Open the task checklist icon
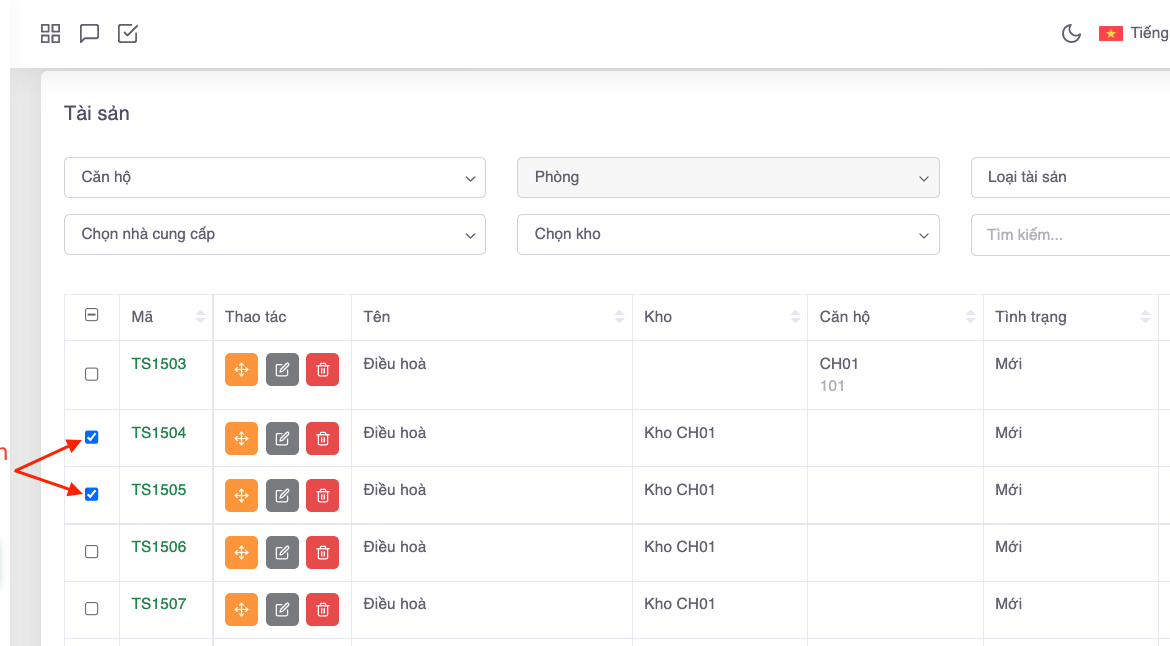Image resolution: width=1170 pixels, height=646 pixels. [128, 34]
